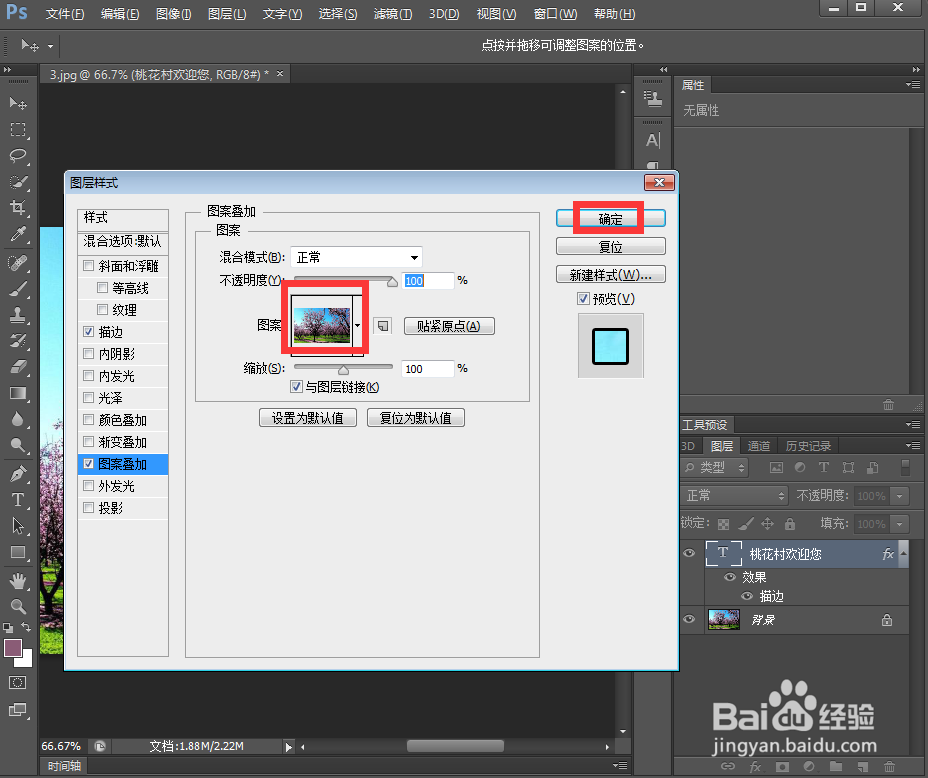
Task: Open the 滤镜 menu
Action: click(390, 14)
